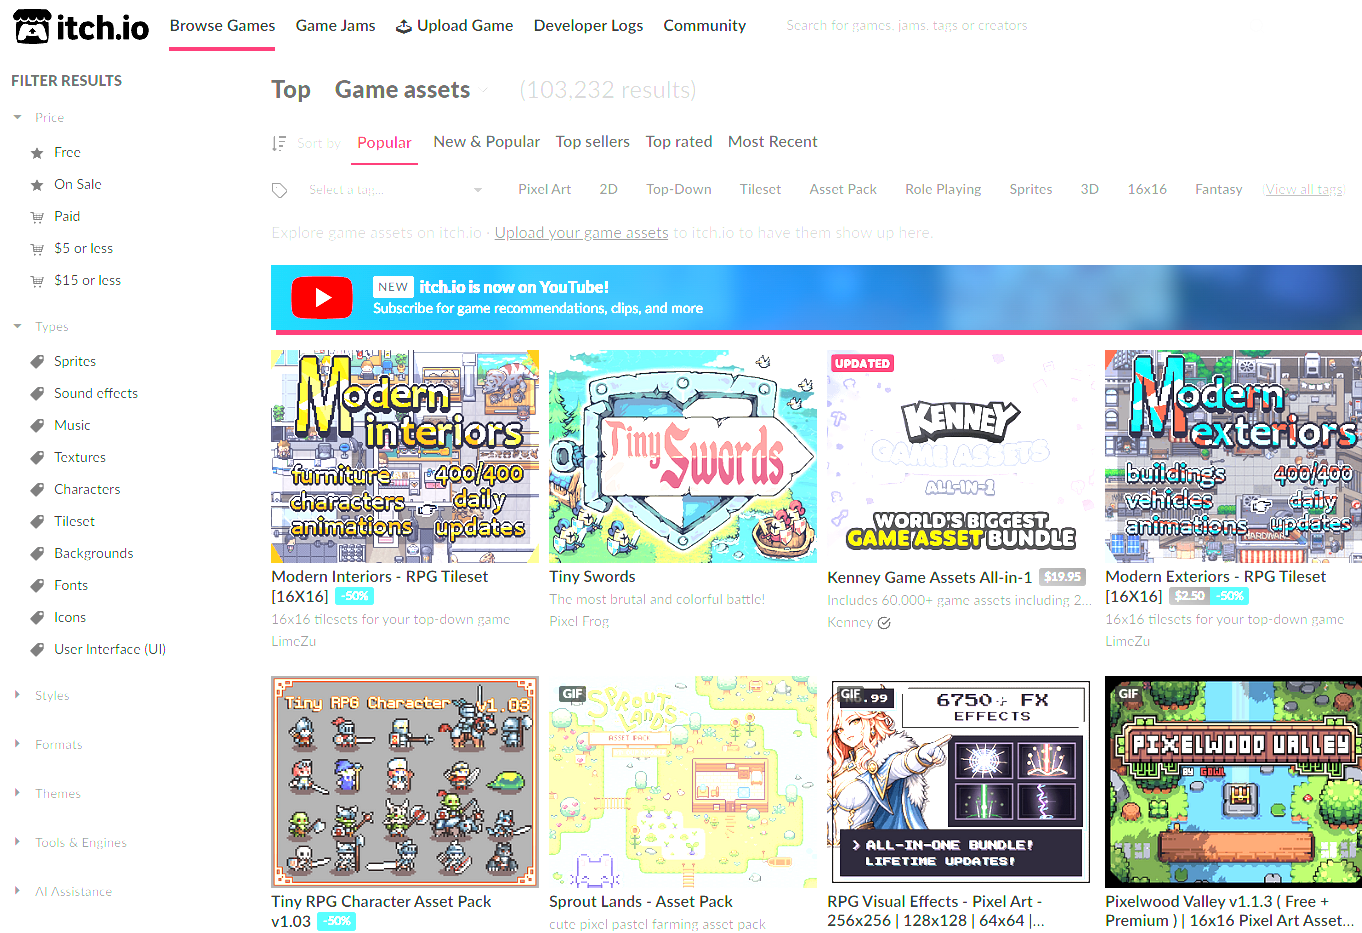This screenshot has width=1362, height=933.
Task: Click the itch.io YouTube banner
Action: coord(816,298)
